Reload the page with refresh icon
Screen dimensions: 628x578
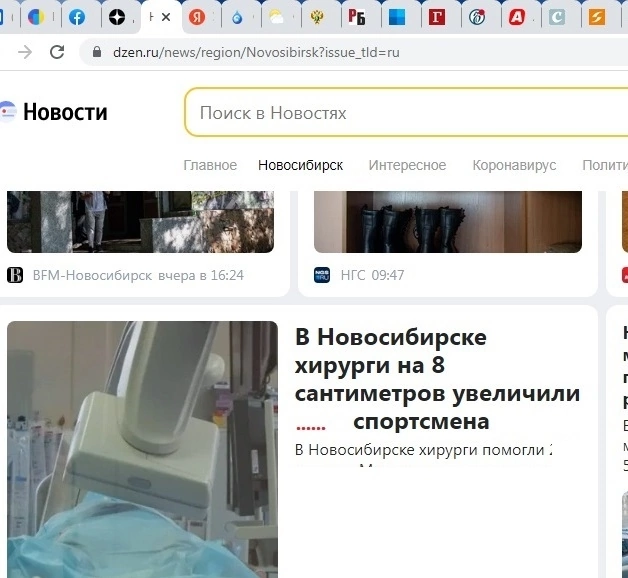57,52
